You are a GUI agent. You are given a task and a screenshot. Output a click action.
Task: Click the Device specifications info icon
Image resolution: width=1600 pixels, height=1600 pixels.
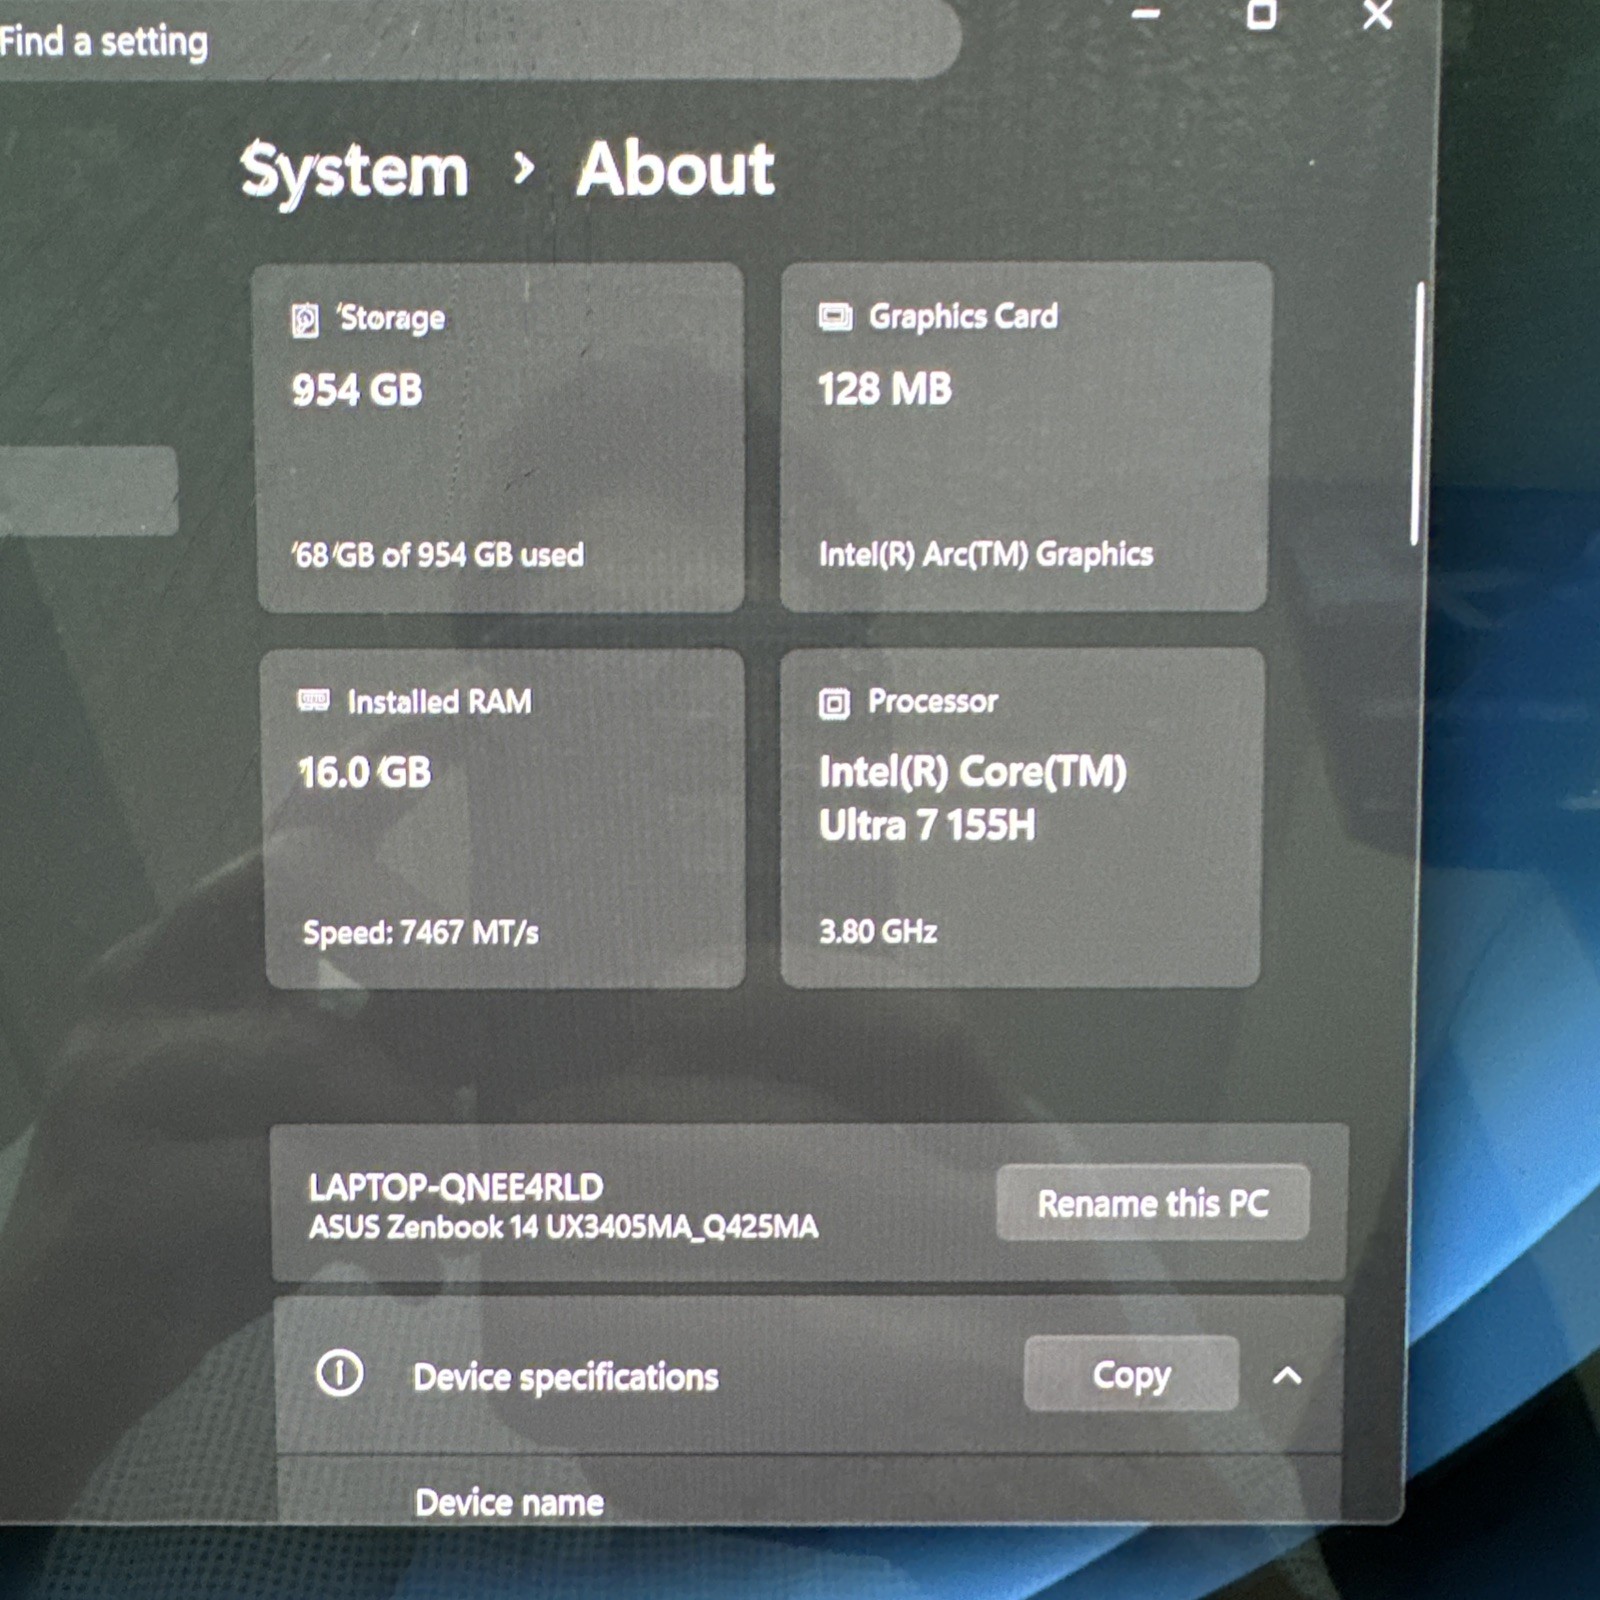coord(340,1373)
